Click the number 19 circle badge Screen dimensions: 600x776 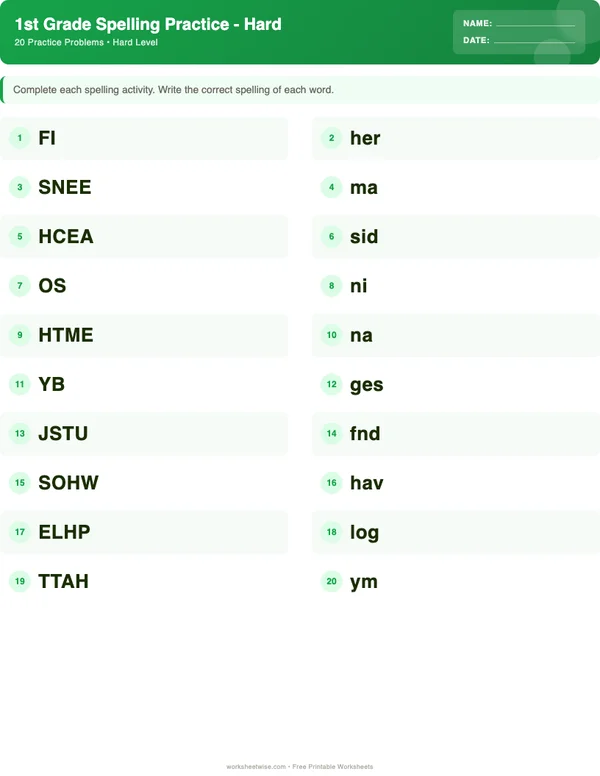click(x=19, y=581)
